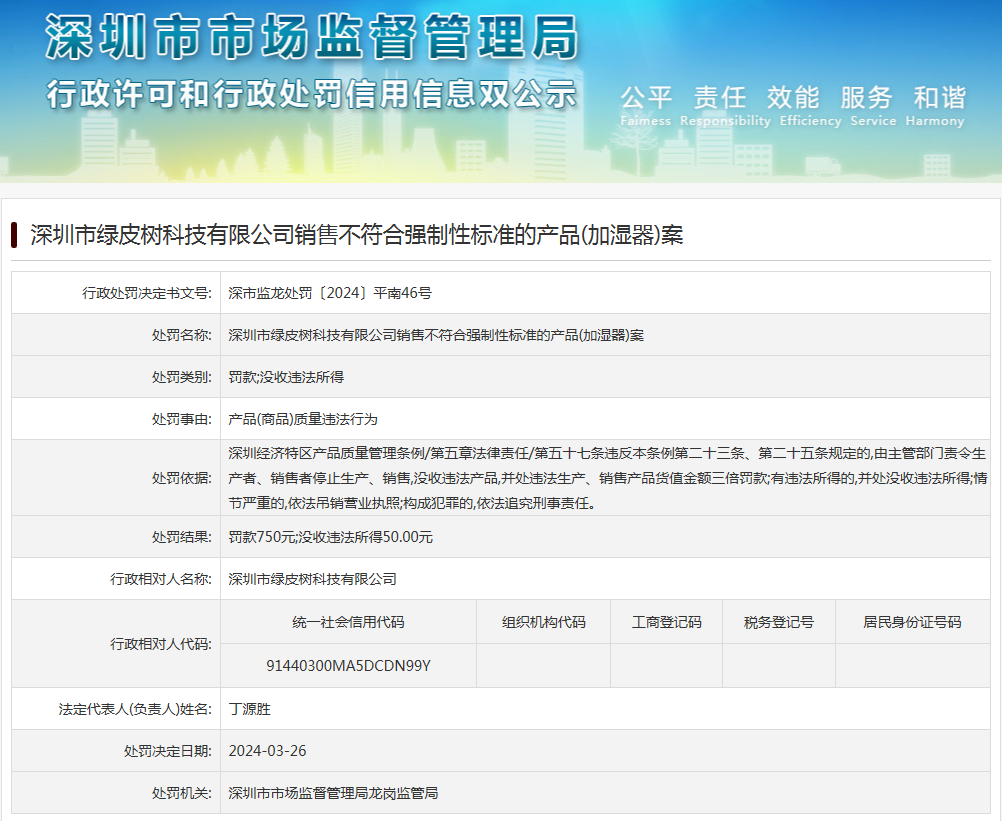This screenshot has height=821, width=1002.
Task: Click the 处罚依据 legal basis paragraph
Action: coord(608,479)
